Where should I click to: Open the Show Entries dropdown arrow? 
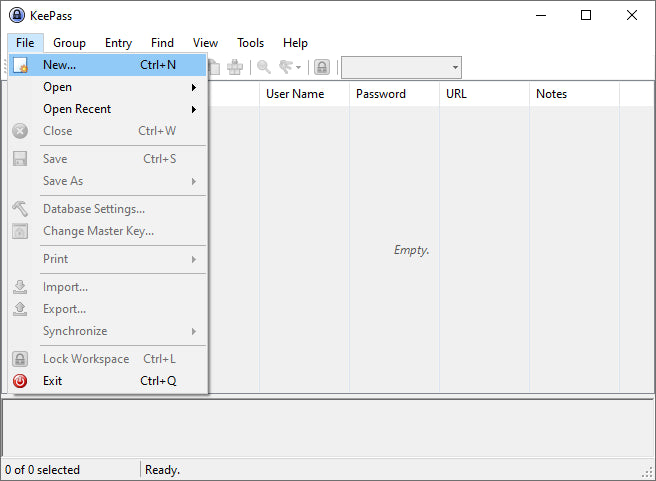point(298,67)
